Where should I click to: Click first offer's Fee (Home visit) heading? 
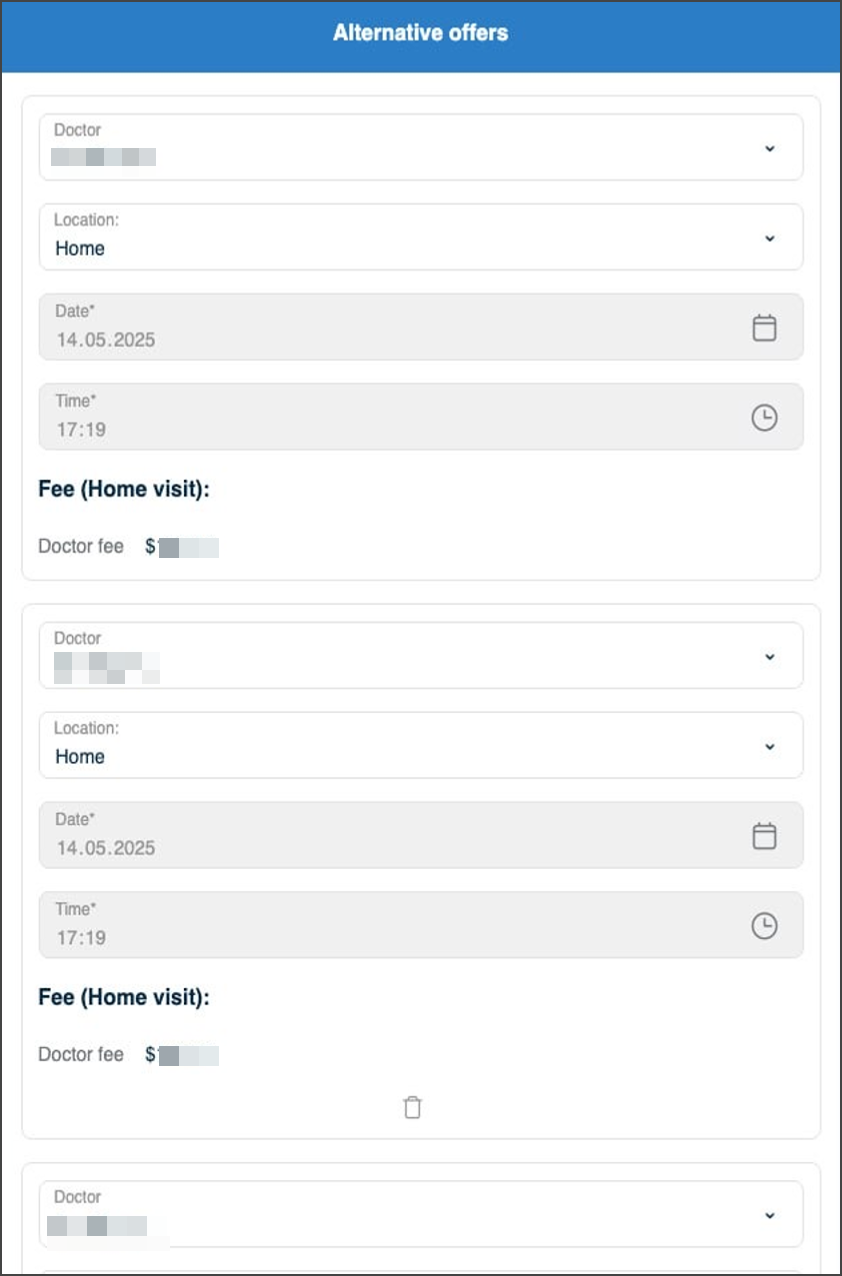point(124,489)
